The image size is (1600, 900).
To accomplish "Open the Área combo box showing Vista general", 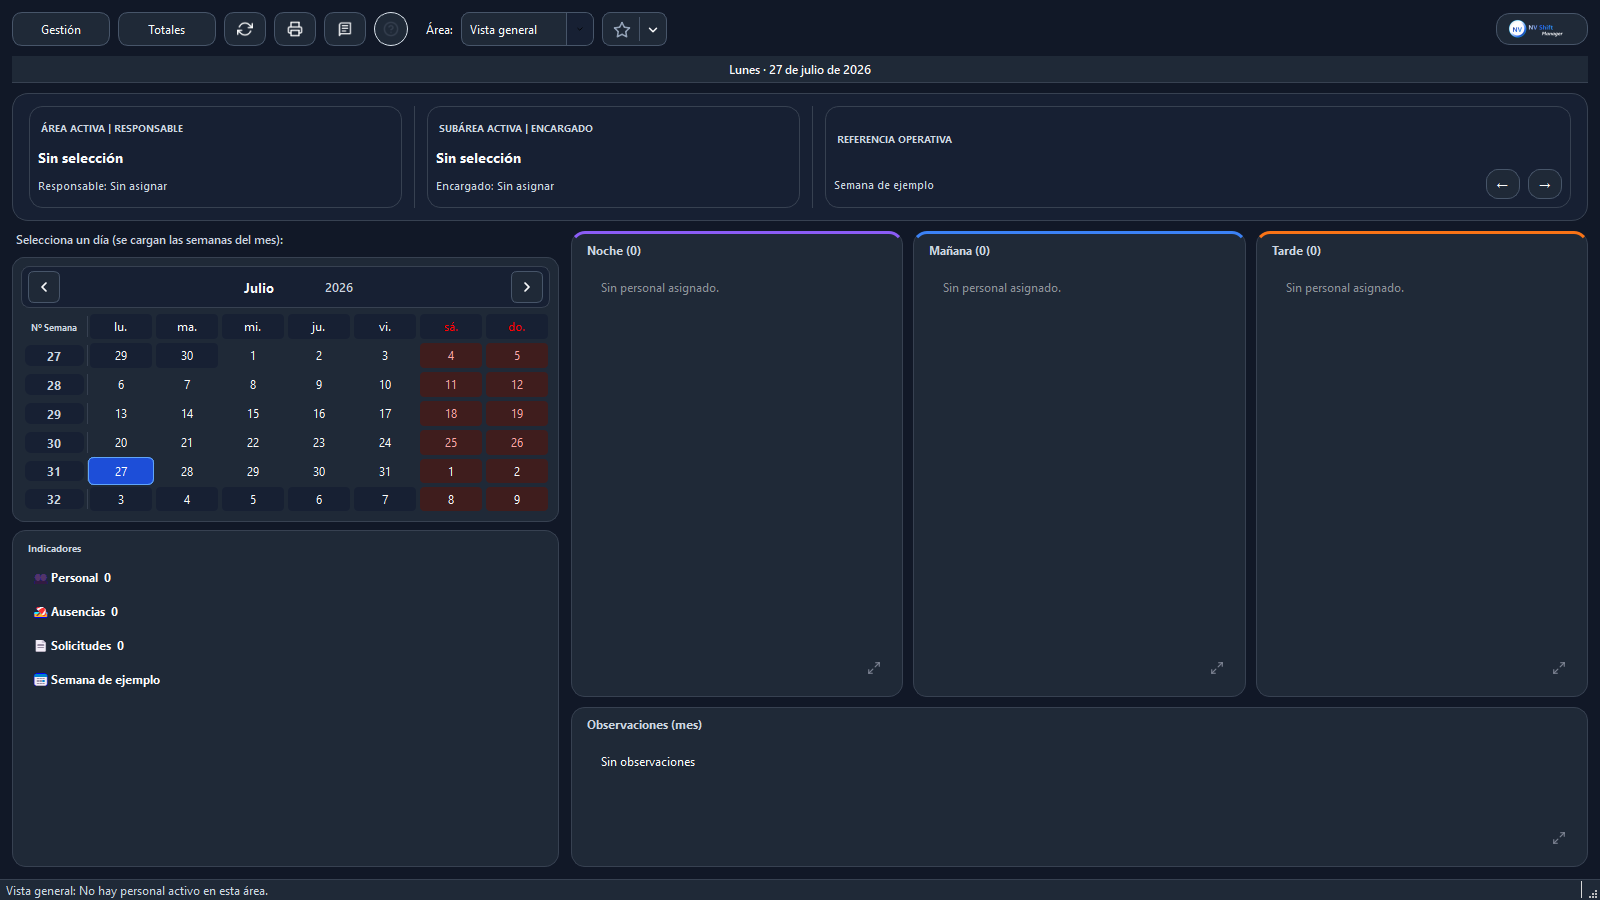I will tap(527, 29).
